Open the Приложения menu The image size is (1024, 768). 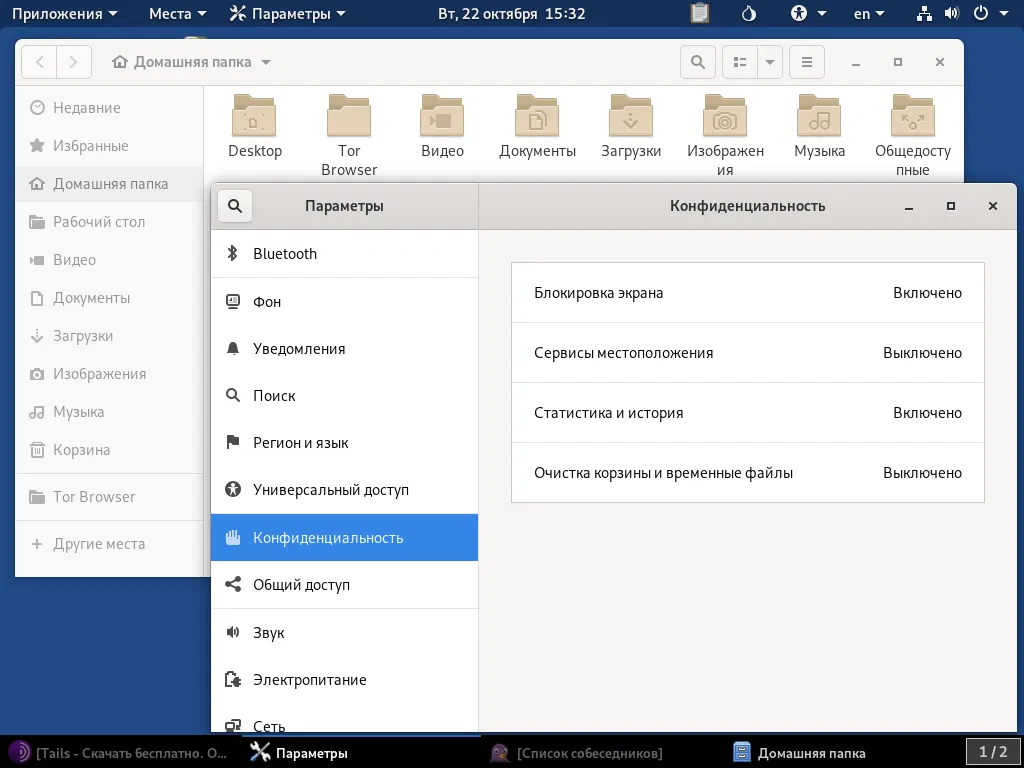point(64,14)
